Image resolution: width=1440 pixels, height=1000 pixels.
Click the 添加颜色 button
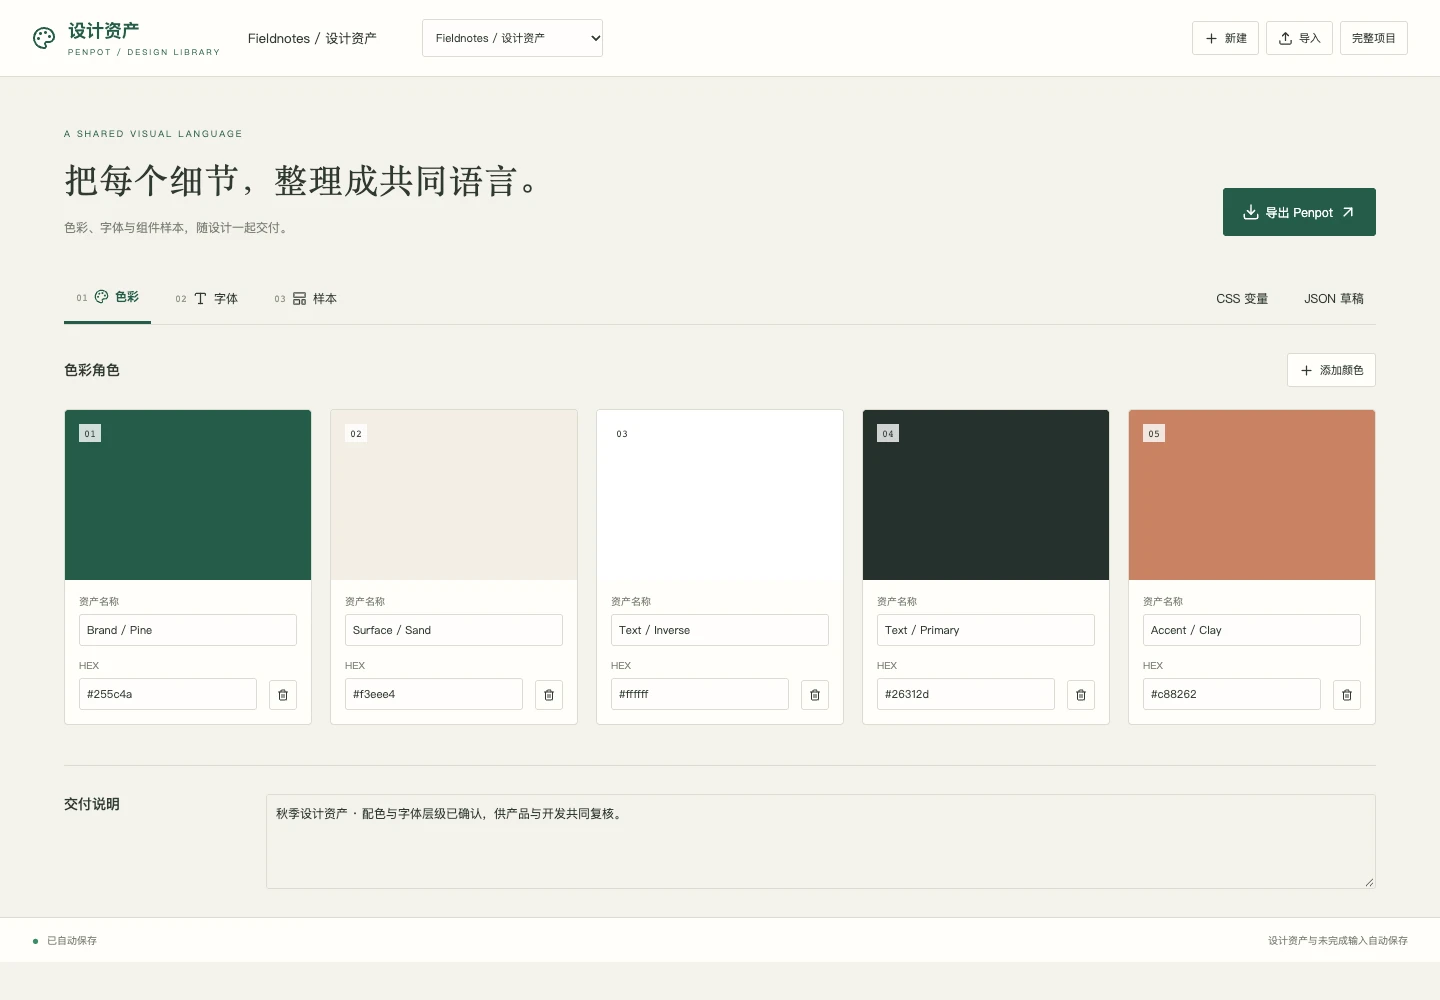1331,370
